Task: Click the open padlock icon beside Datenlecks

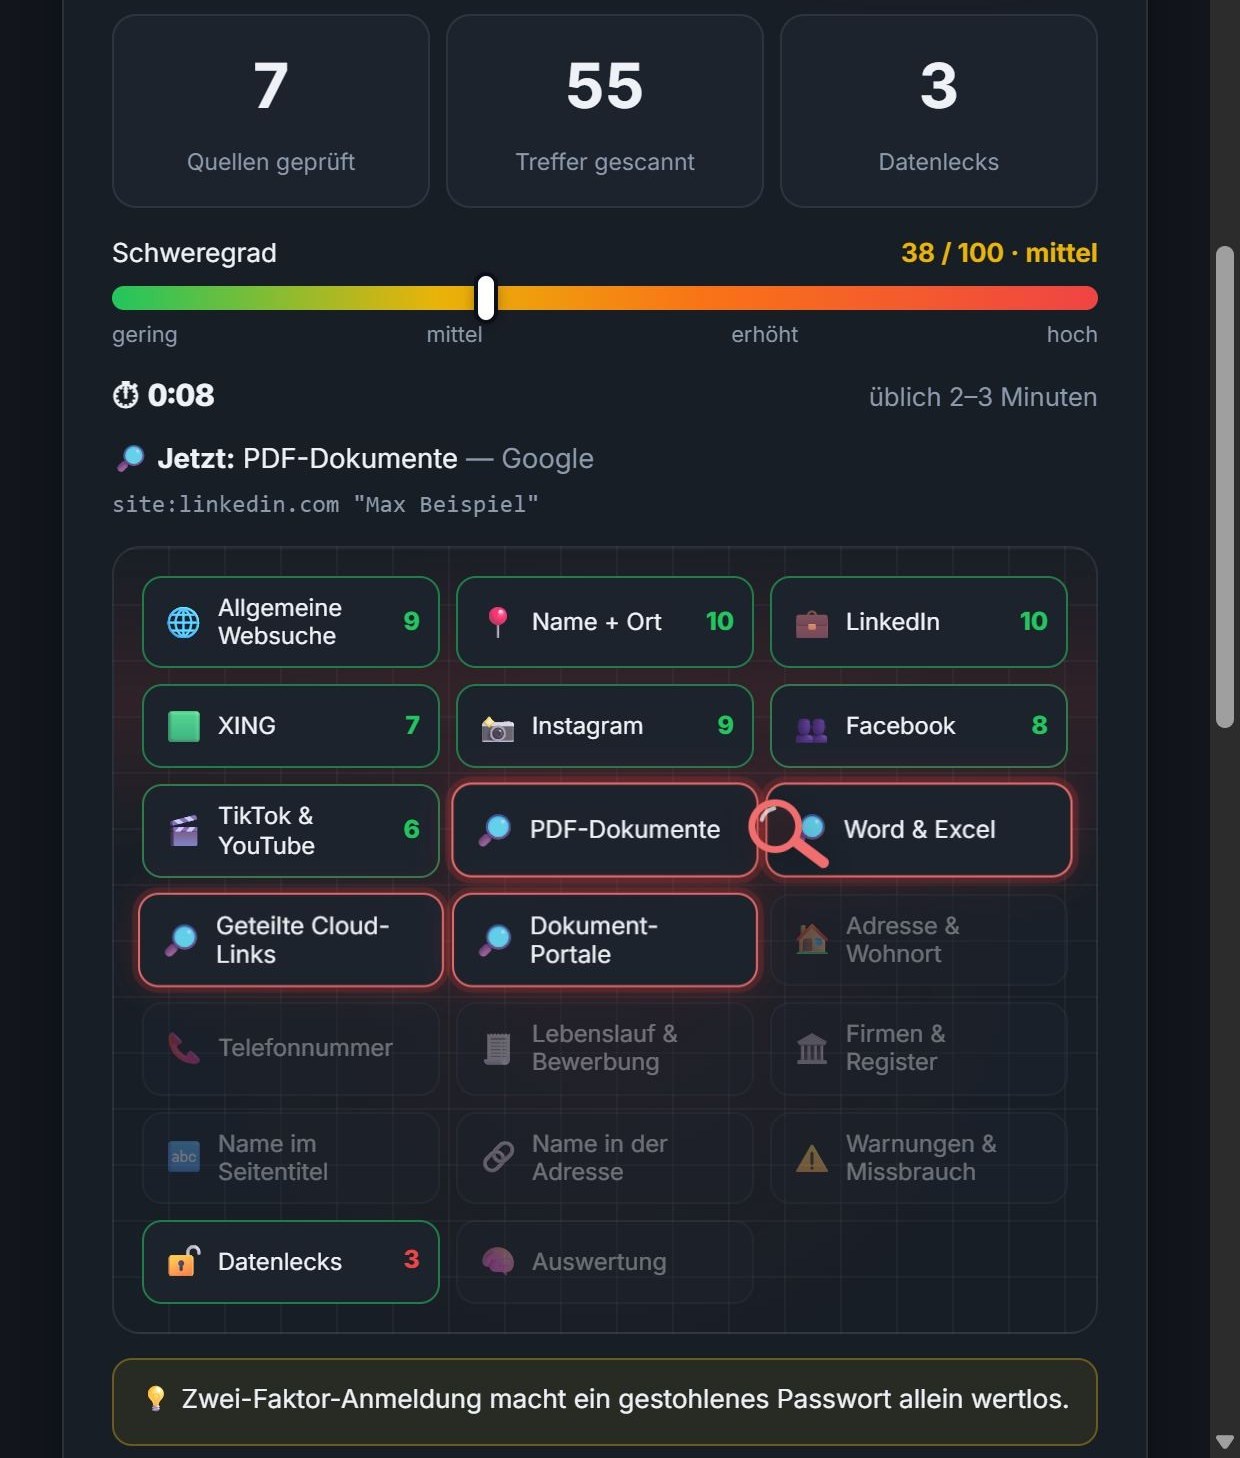Action: pyautogui.click(x=183, y=1261)
